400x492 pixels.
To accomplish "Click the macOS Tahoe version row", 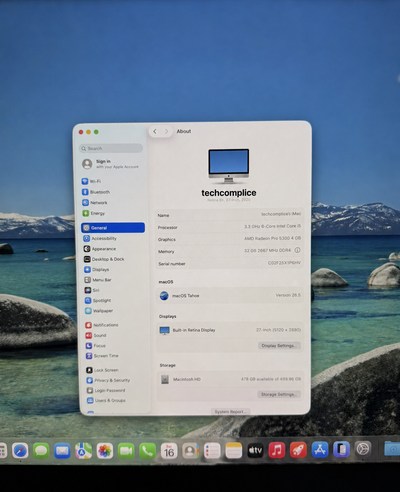I will 229,295.
